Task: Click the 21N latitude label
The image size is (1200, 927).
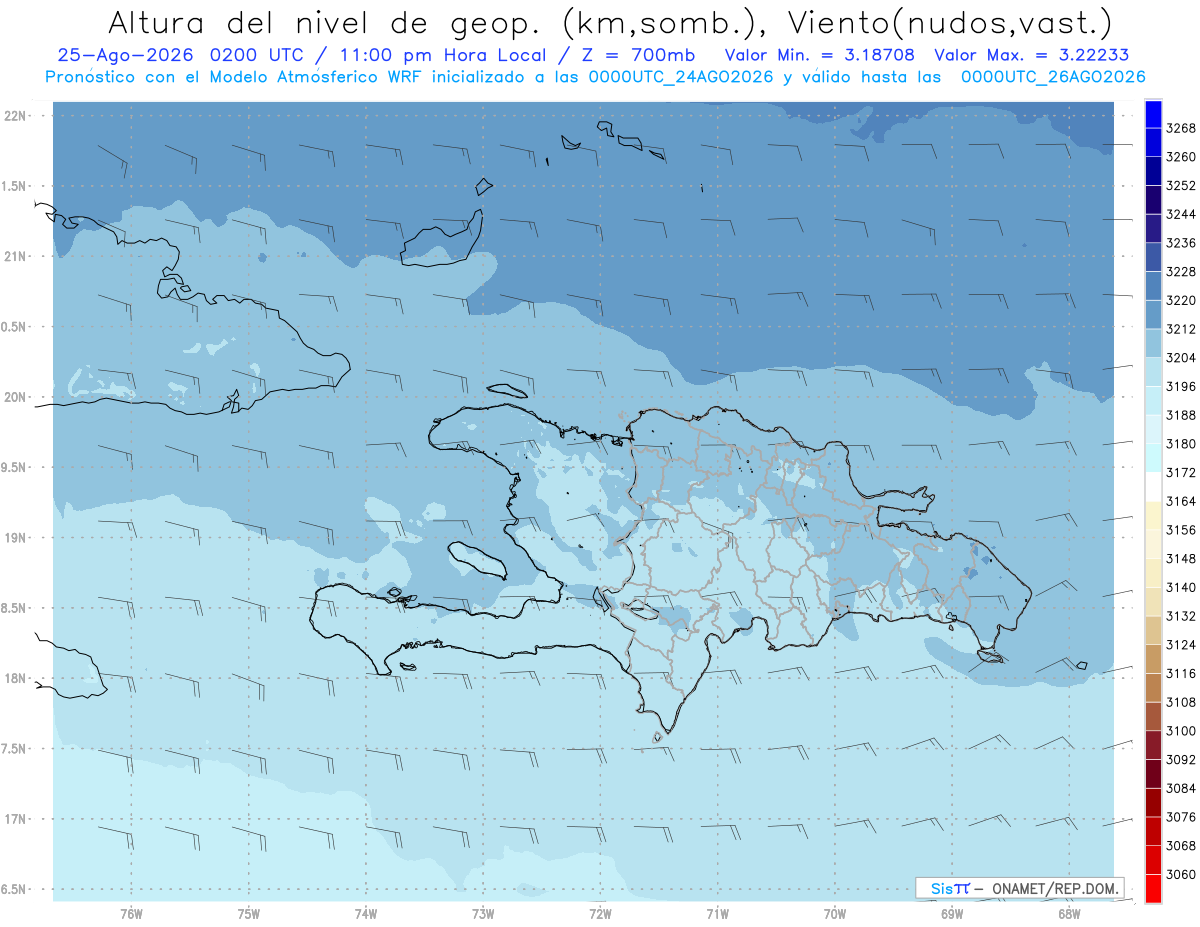Action: [x=15, y=256]
